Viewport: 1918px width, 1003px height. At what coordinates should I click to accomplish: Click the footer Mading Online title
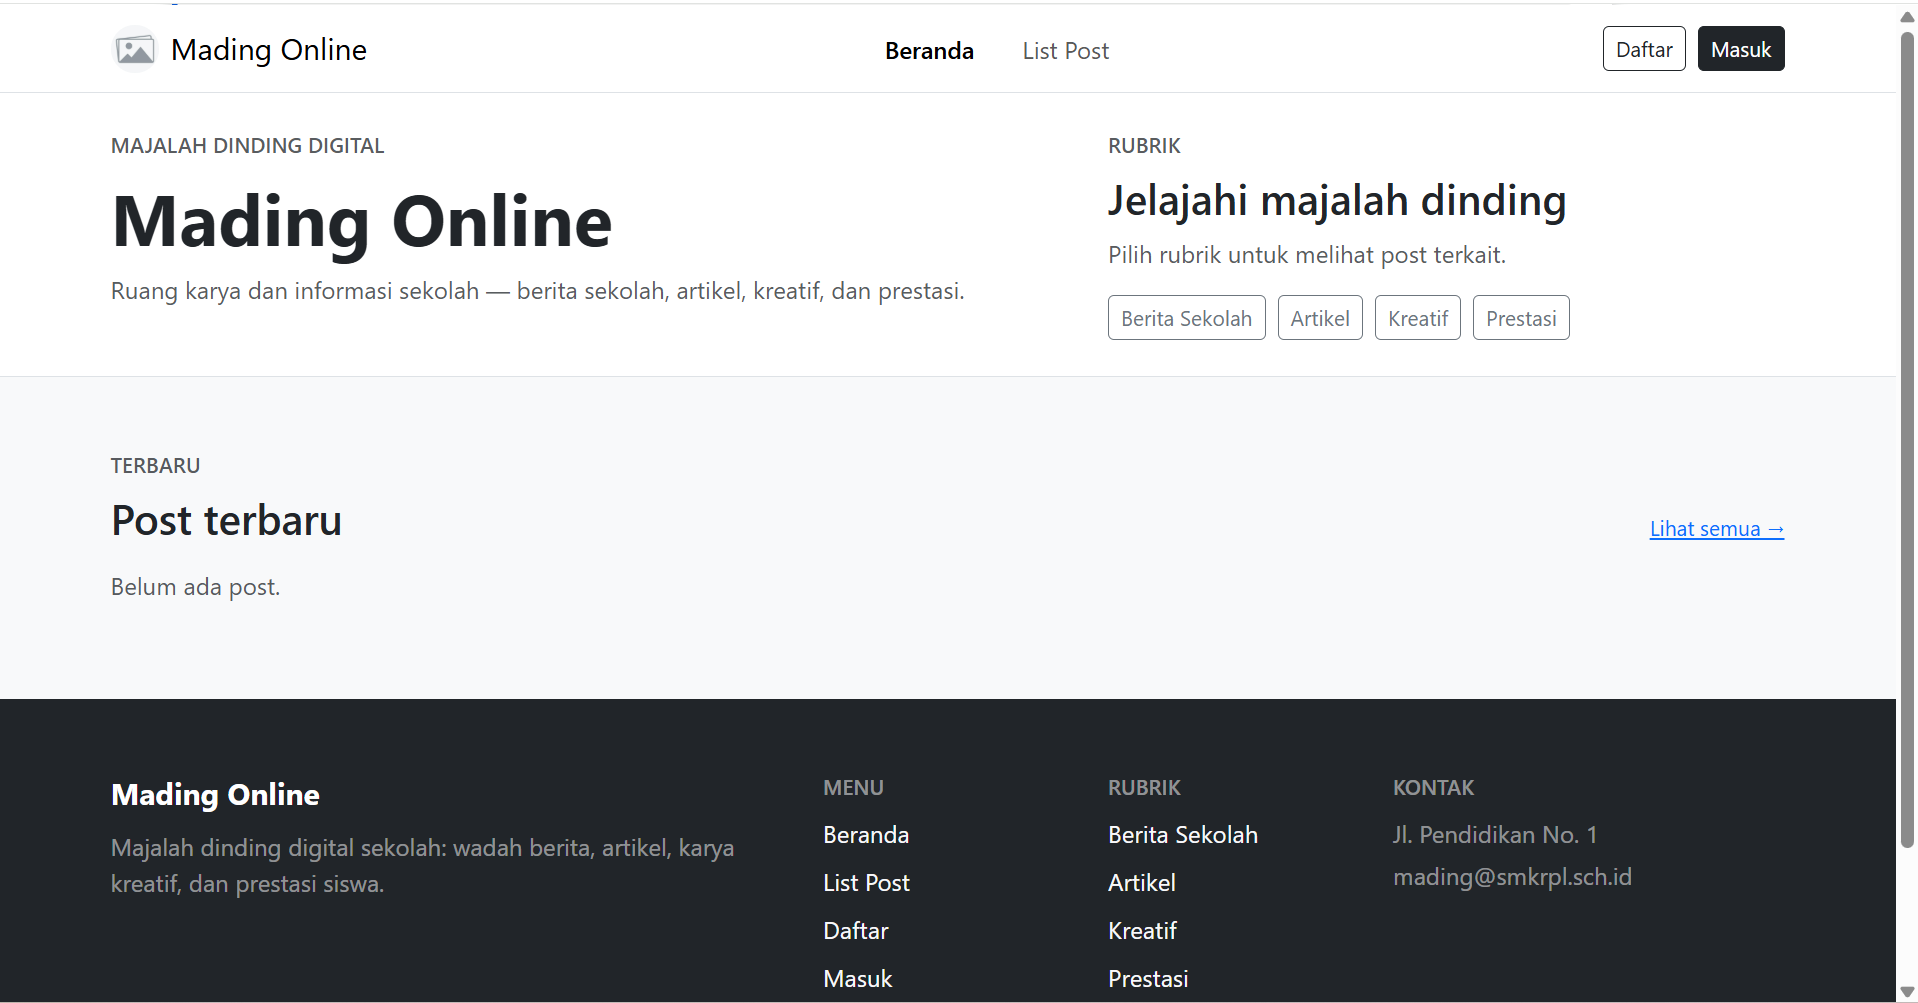pos(215,795)
